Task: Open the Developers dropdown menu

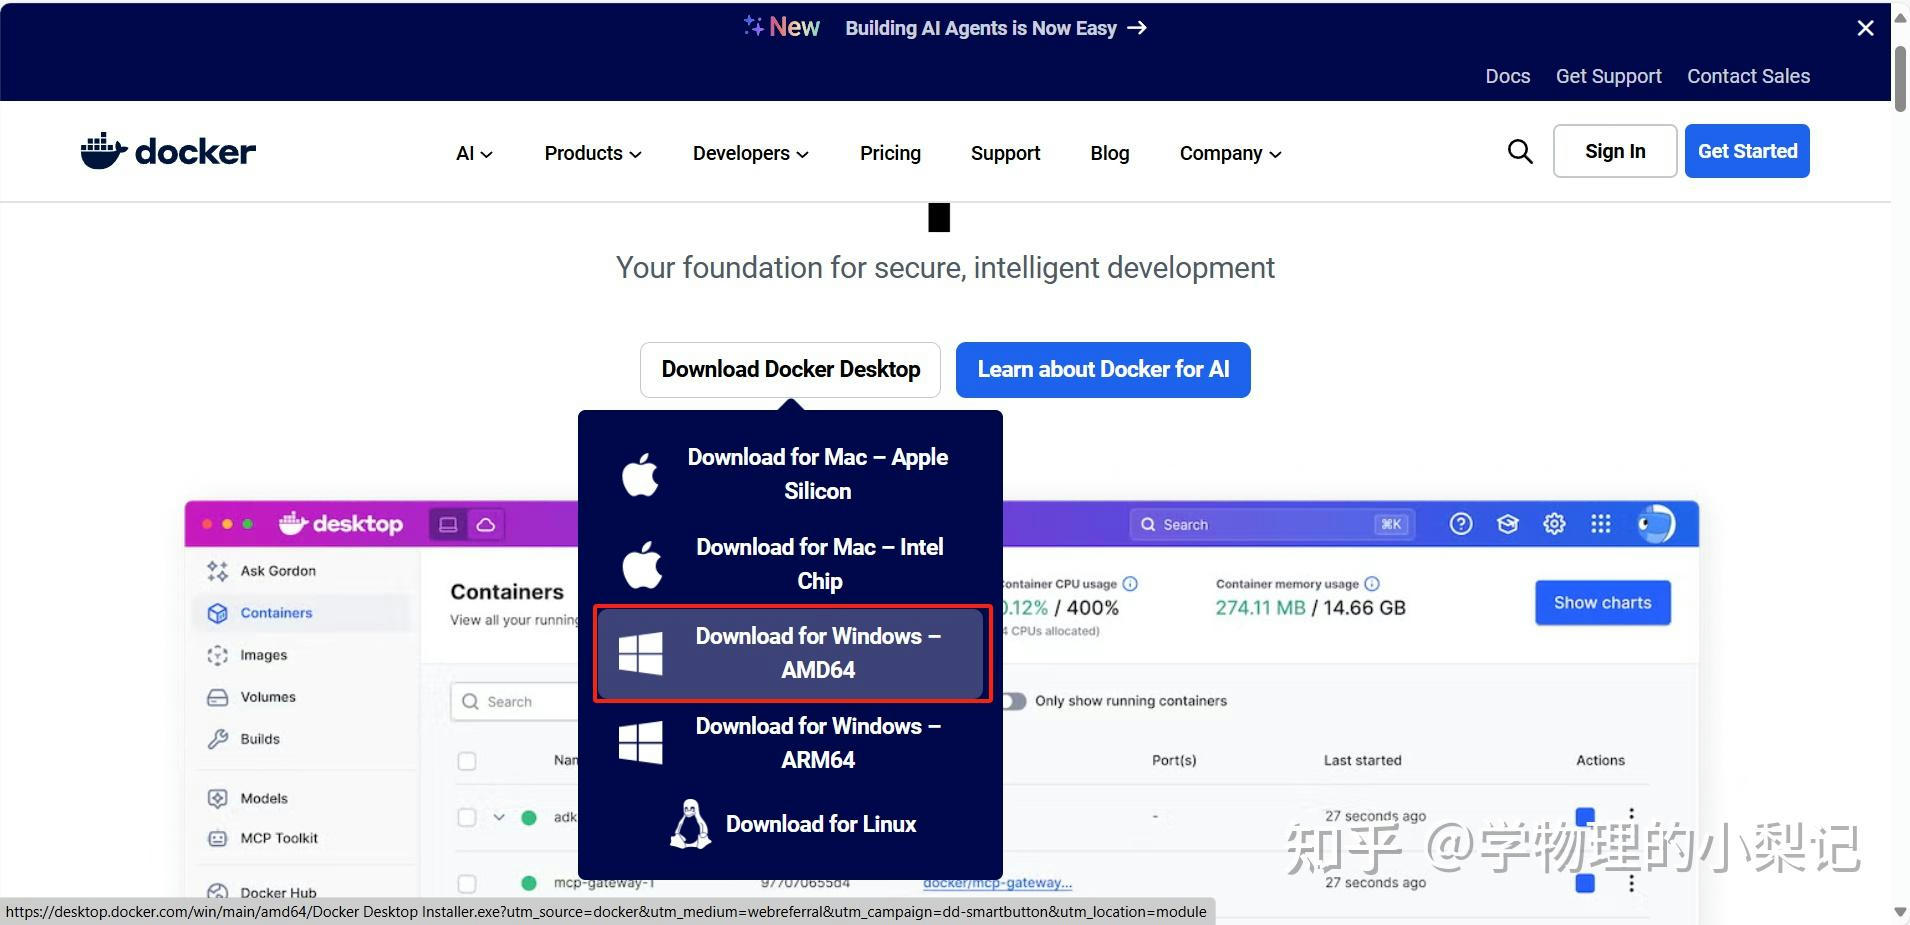Action: coord(750,153)
